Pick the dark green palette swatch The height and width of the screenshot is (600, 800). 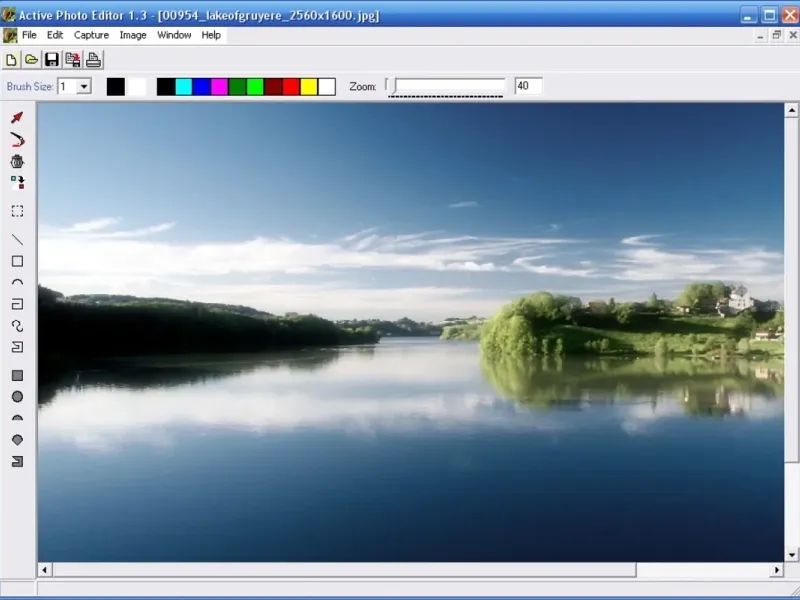(237, 87)
